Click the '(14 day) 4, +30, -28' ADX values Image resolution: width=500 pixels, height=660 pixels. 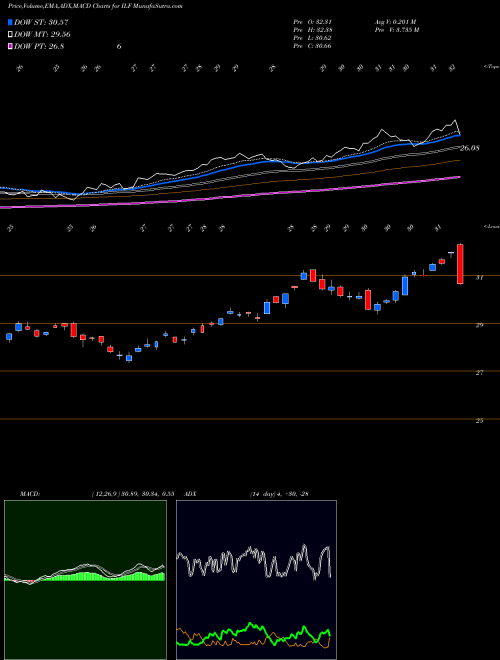(279, 494)
